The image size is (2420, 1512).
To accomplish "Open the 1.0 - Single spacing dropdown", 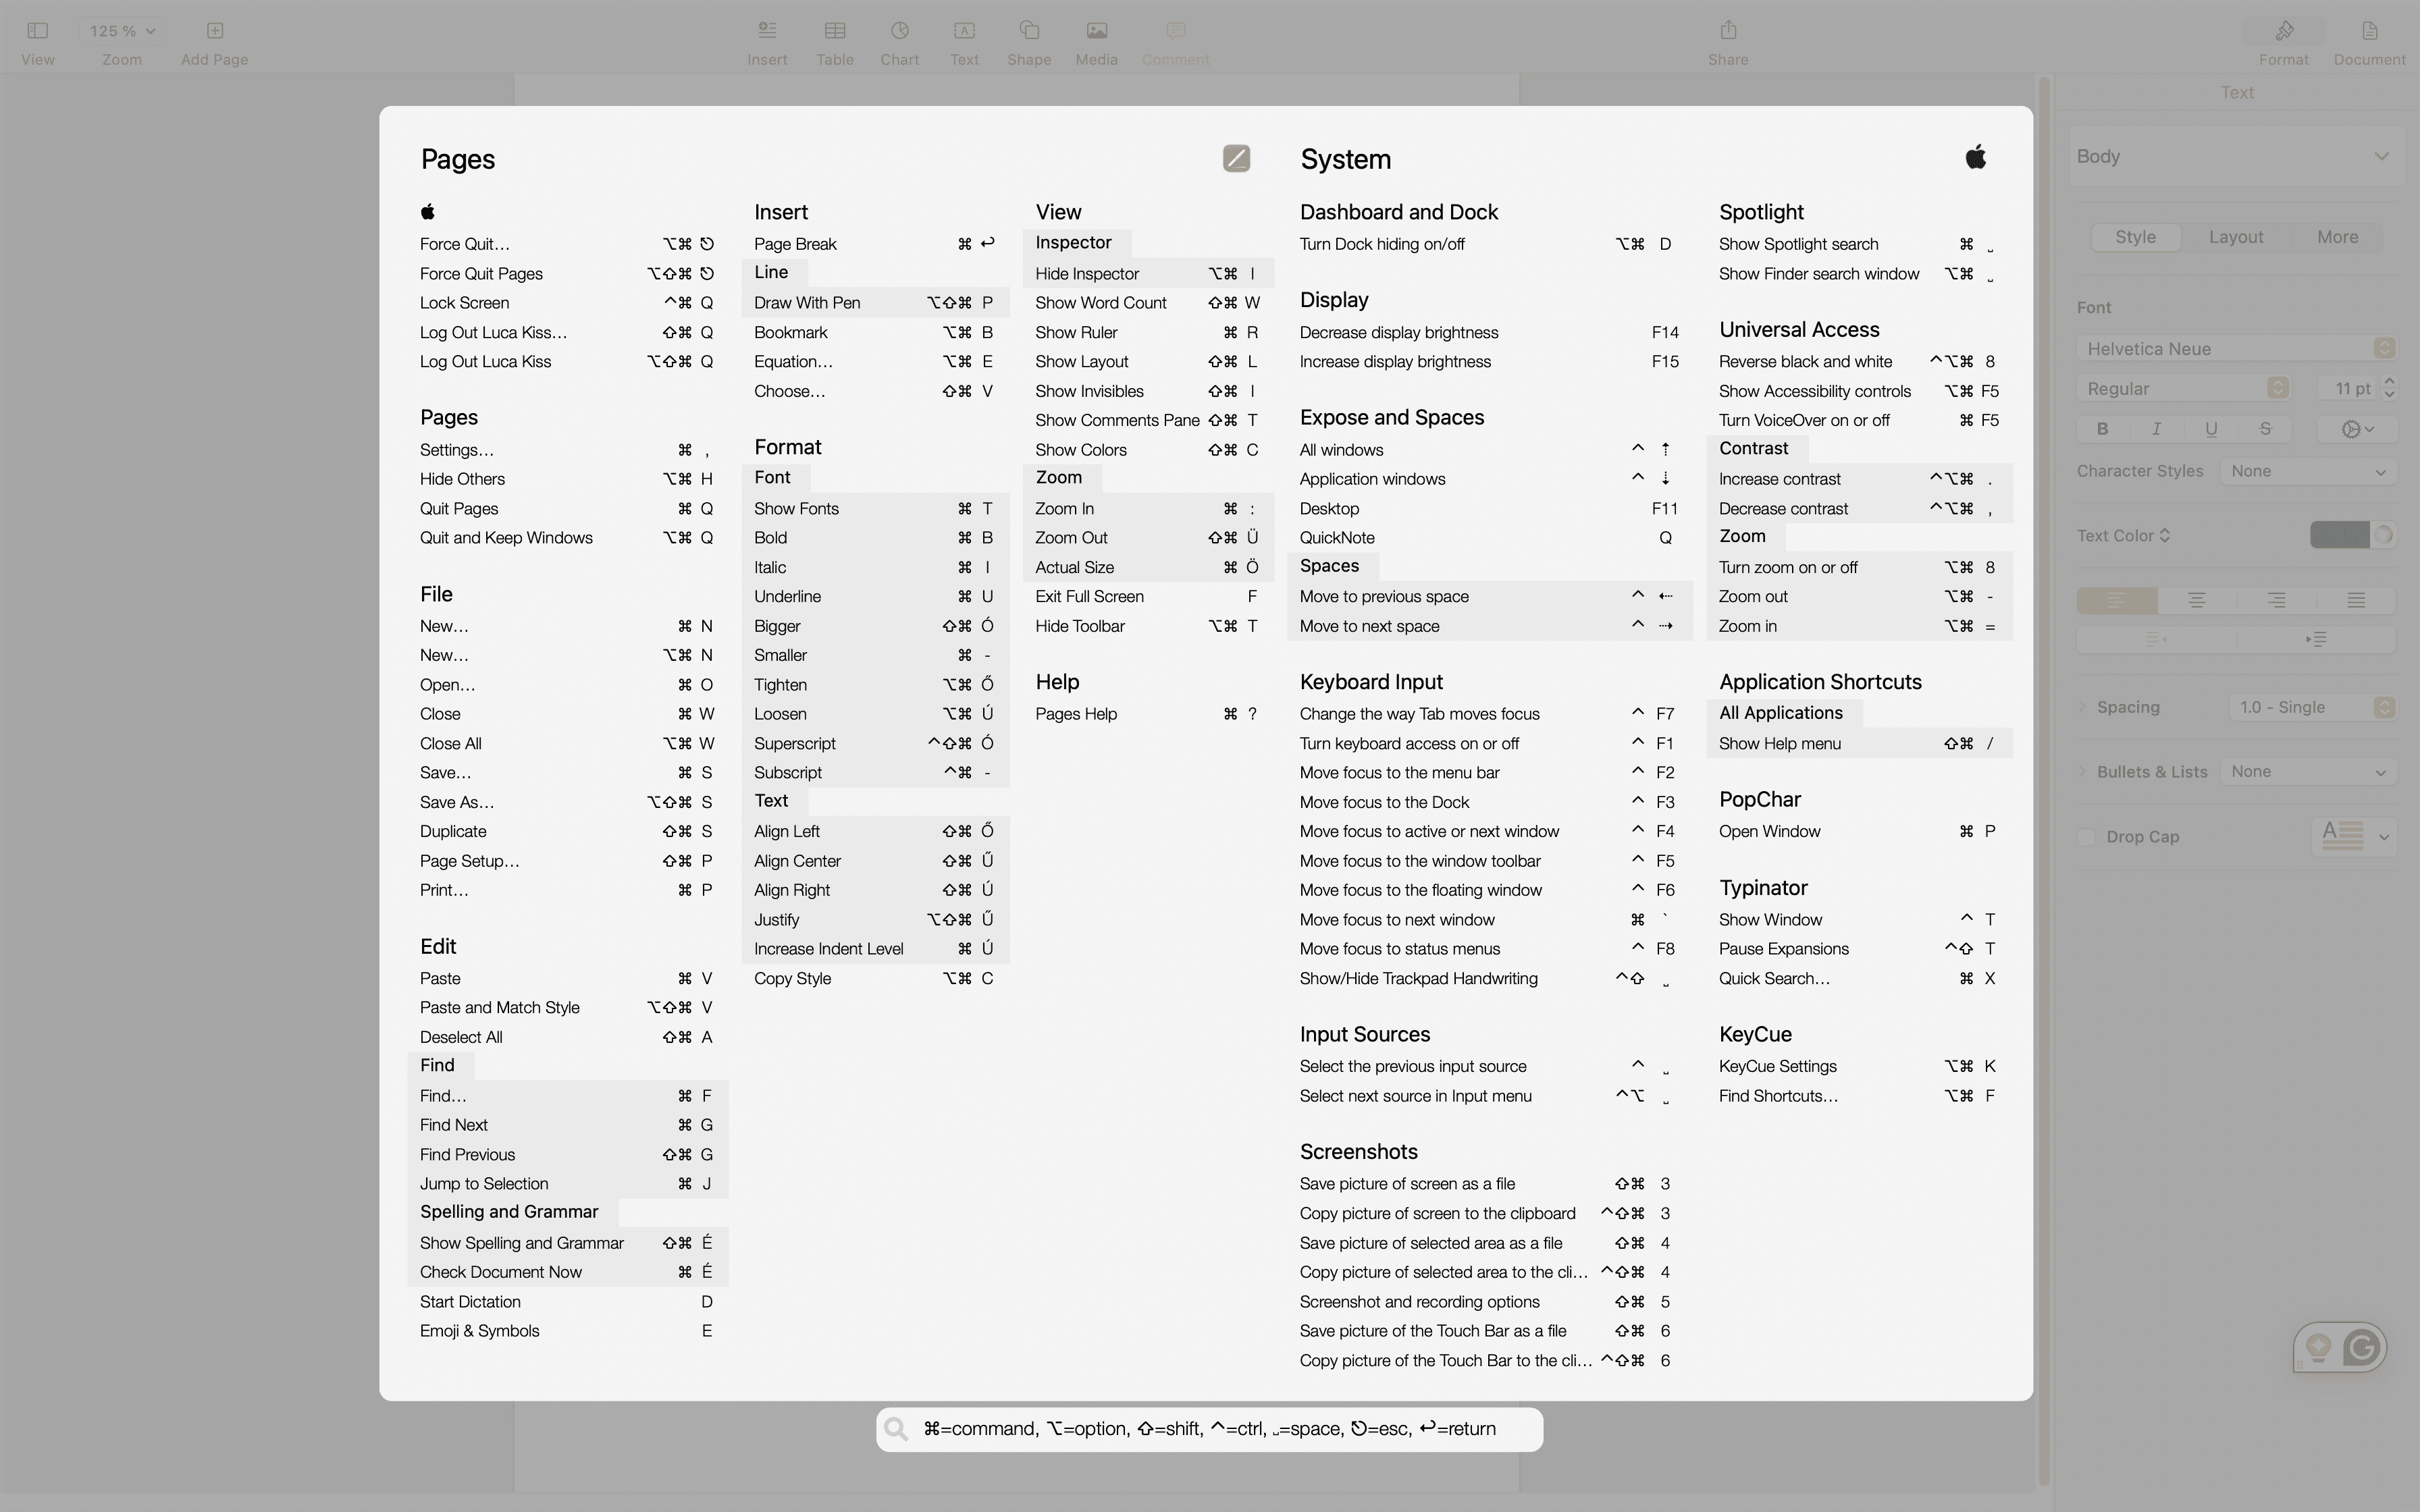I will pos(2312,707).
